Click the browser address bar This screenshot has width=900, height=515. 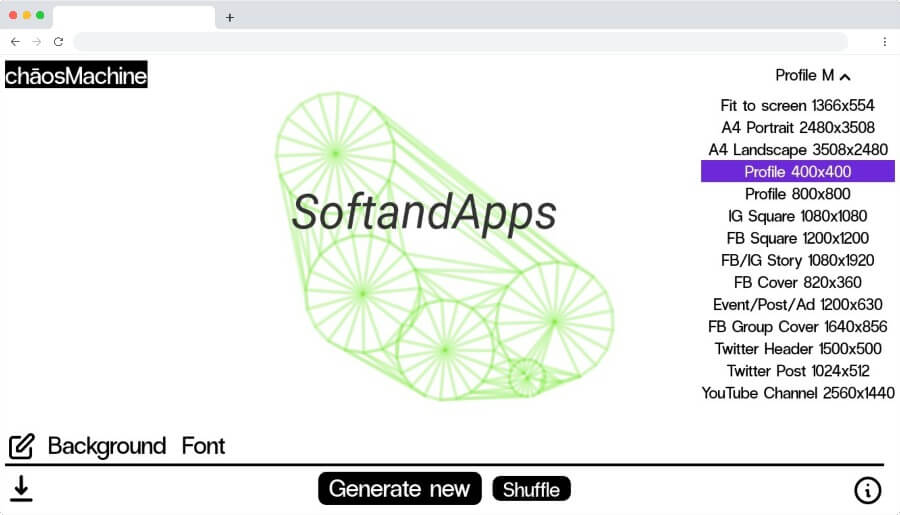(460, 41)
